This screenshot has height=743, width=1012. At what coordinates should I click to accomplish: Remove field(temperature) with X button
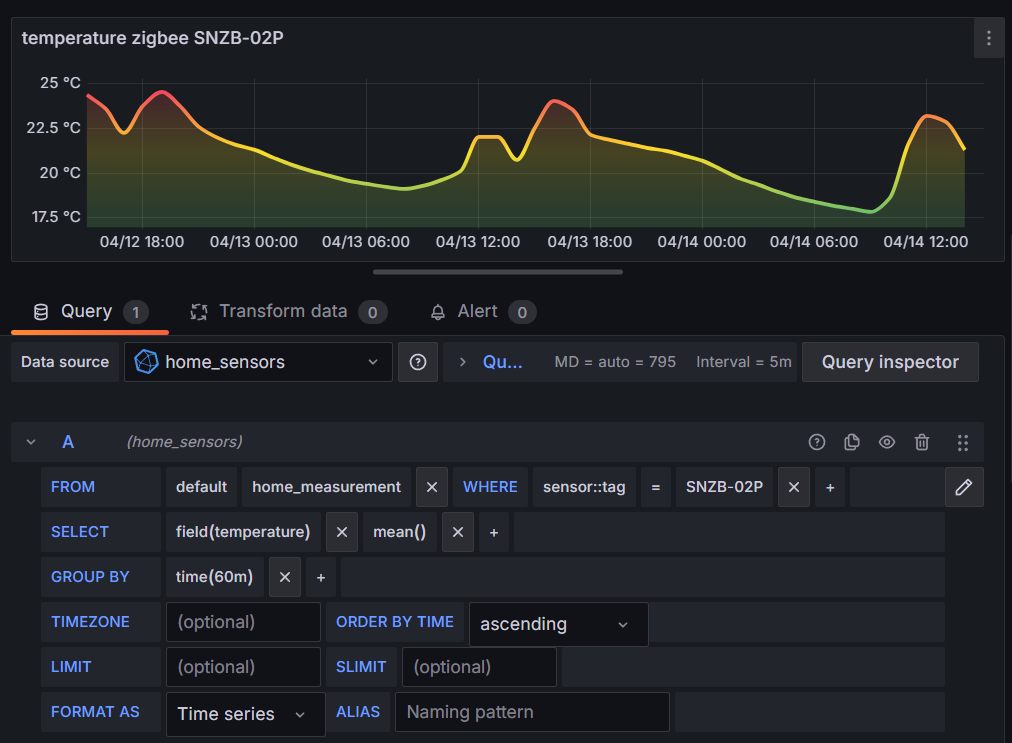(342, 532)
